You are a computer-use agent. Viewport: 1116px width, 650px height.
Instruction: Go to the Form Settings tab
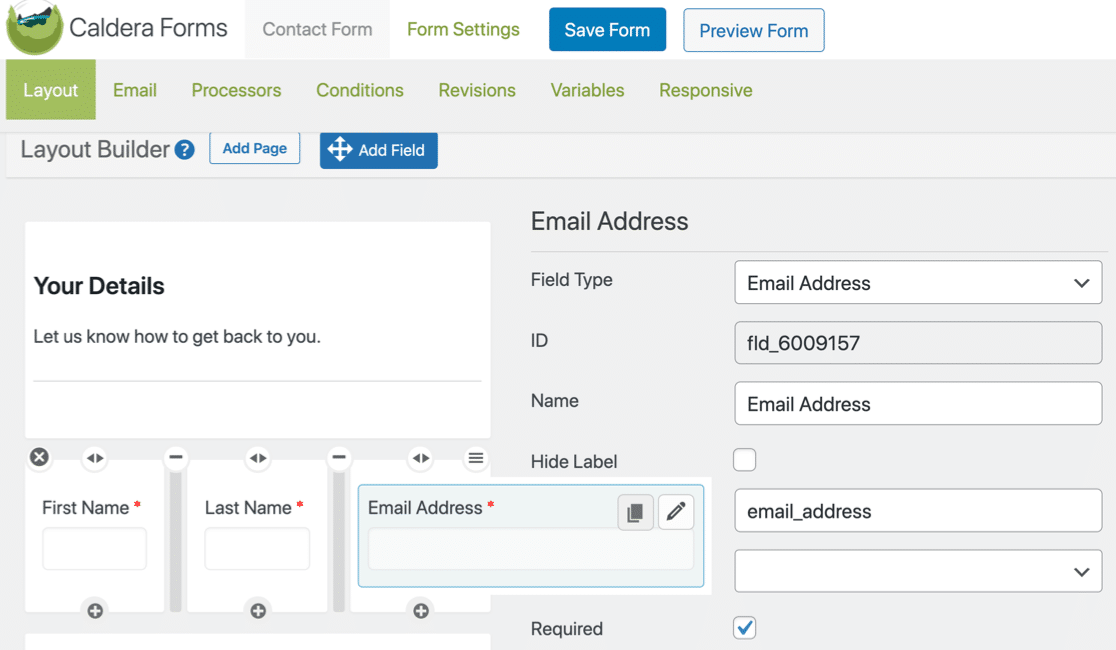[463, 29]
